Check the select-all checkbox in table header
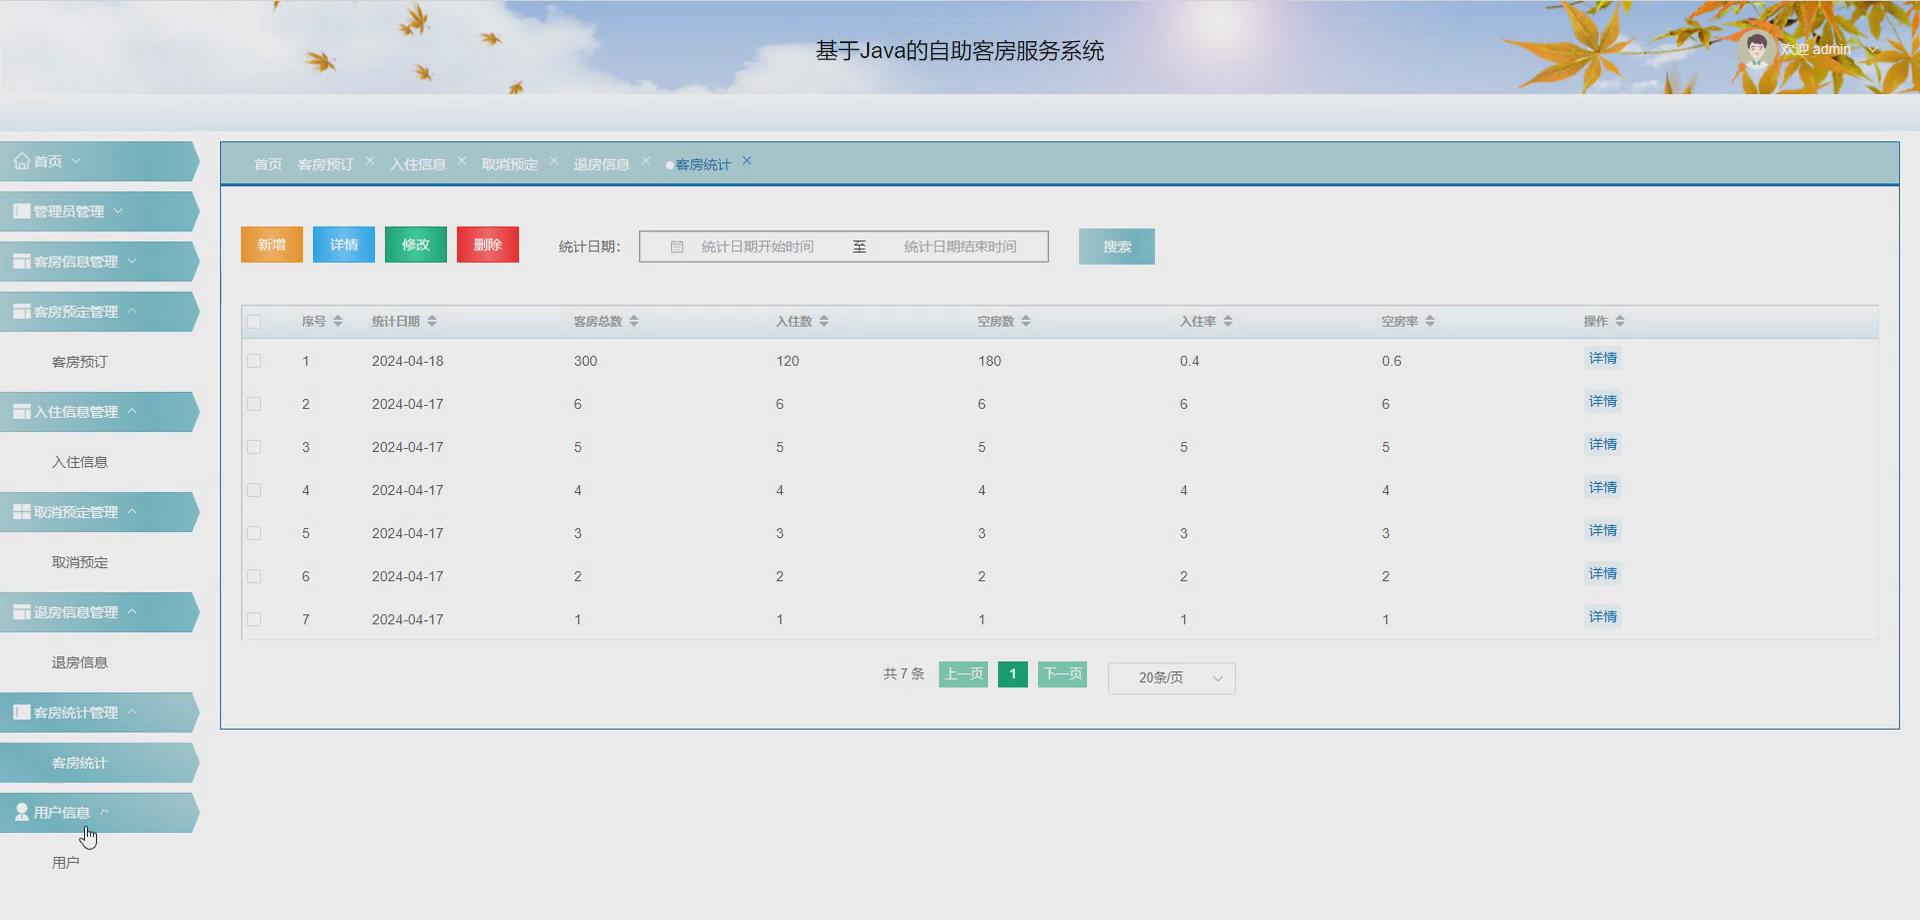The image size is (1920, 920). click(x=255, y=321)
